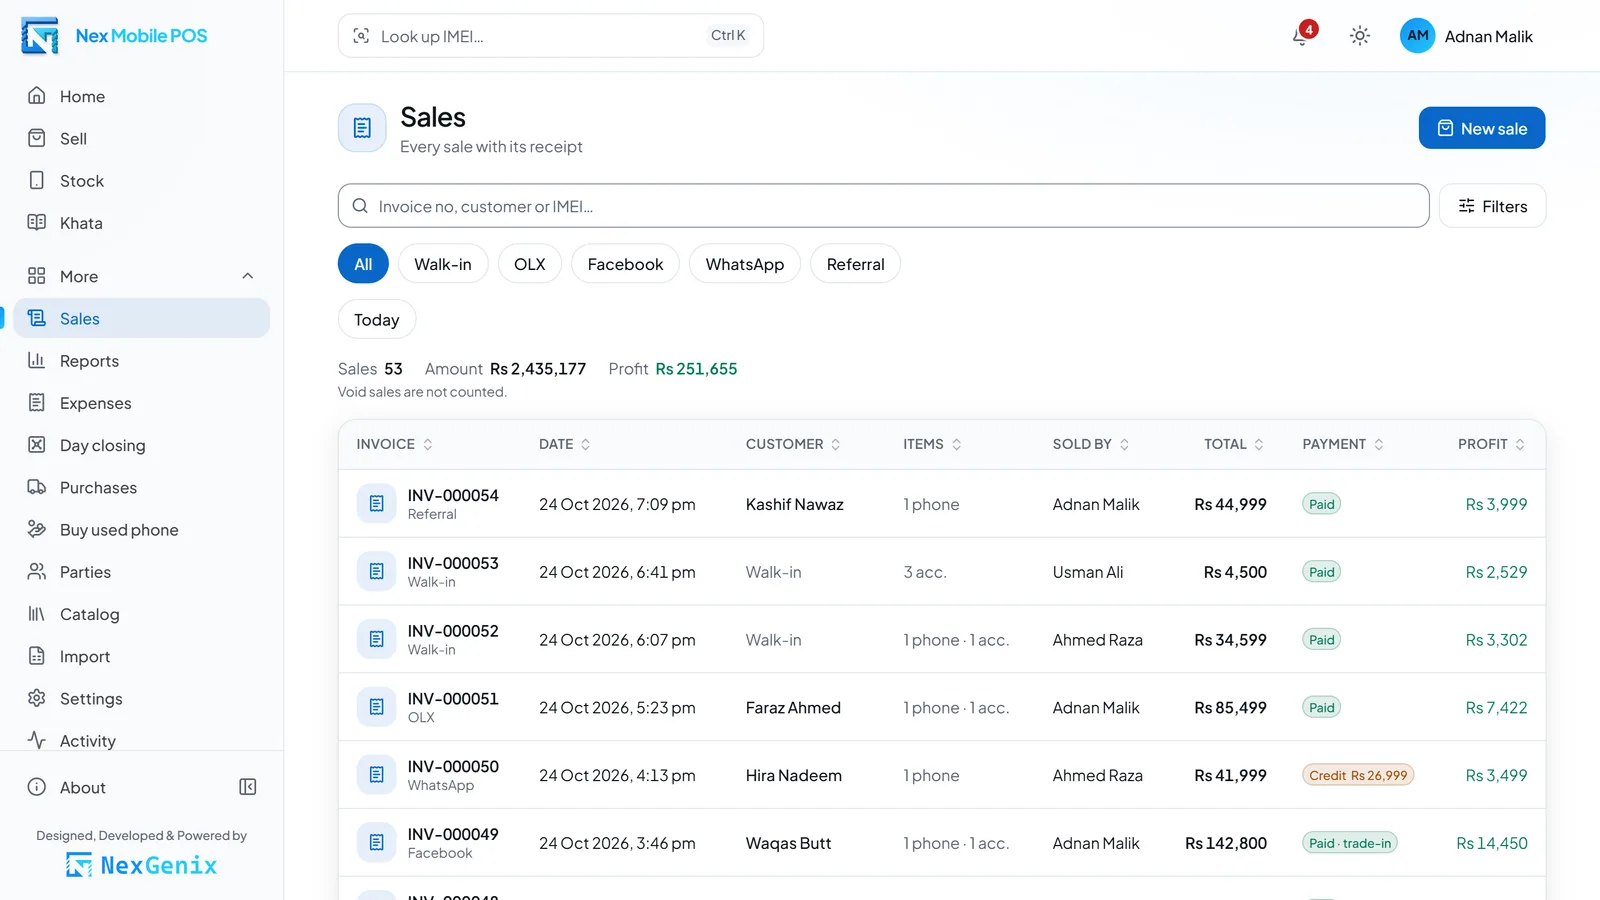Collapse the sidebar panel icon
Image resolution: width=1600 pixels, height=900 pixels.
click(248, 787)
